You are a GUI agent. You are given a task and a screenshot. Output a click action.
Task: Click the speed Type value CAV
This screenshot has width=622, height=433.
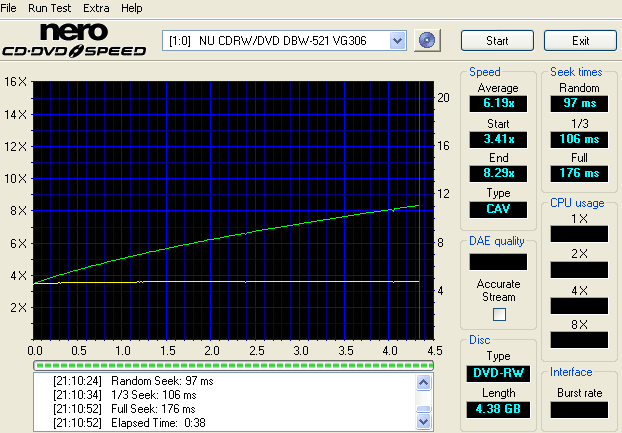[x=498, y=209]
